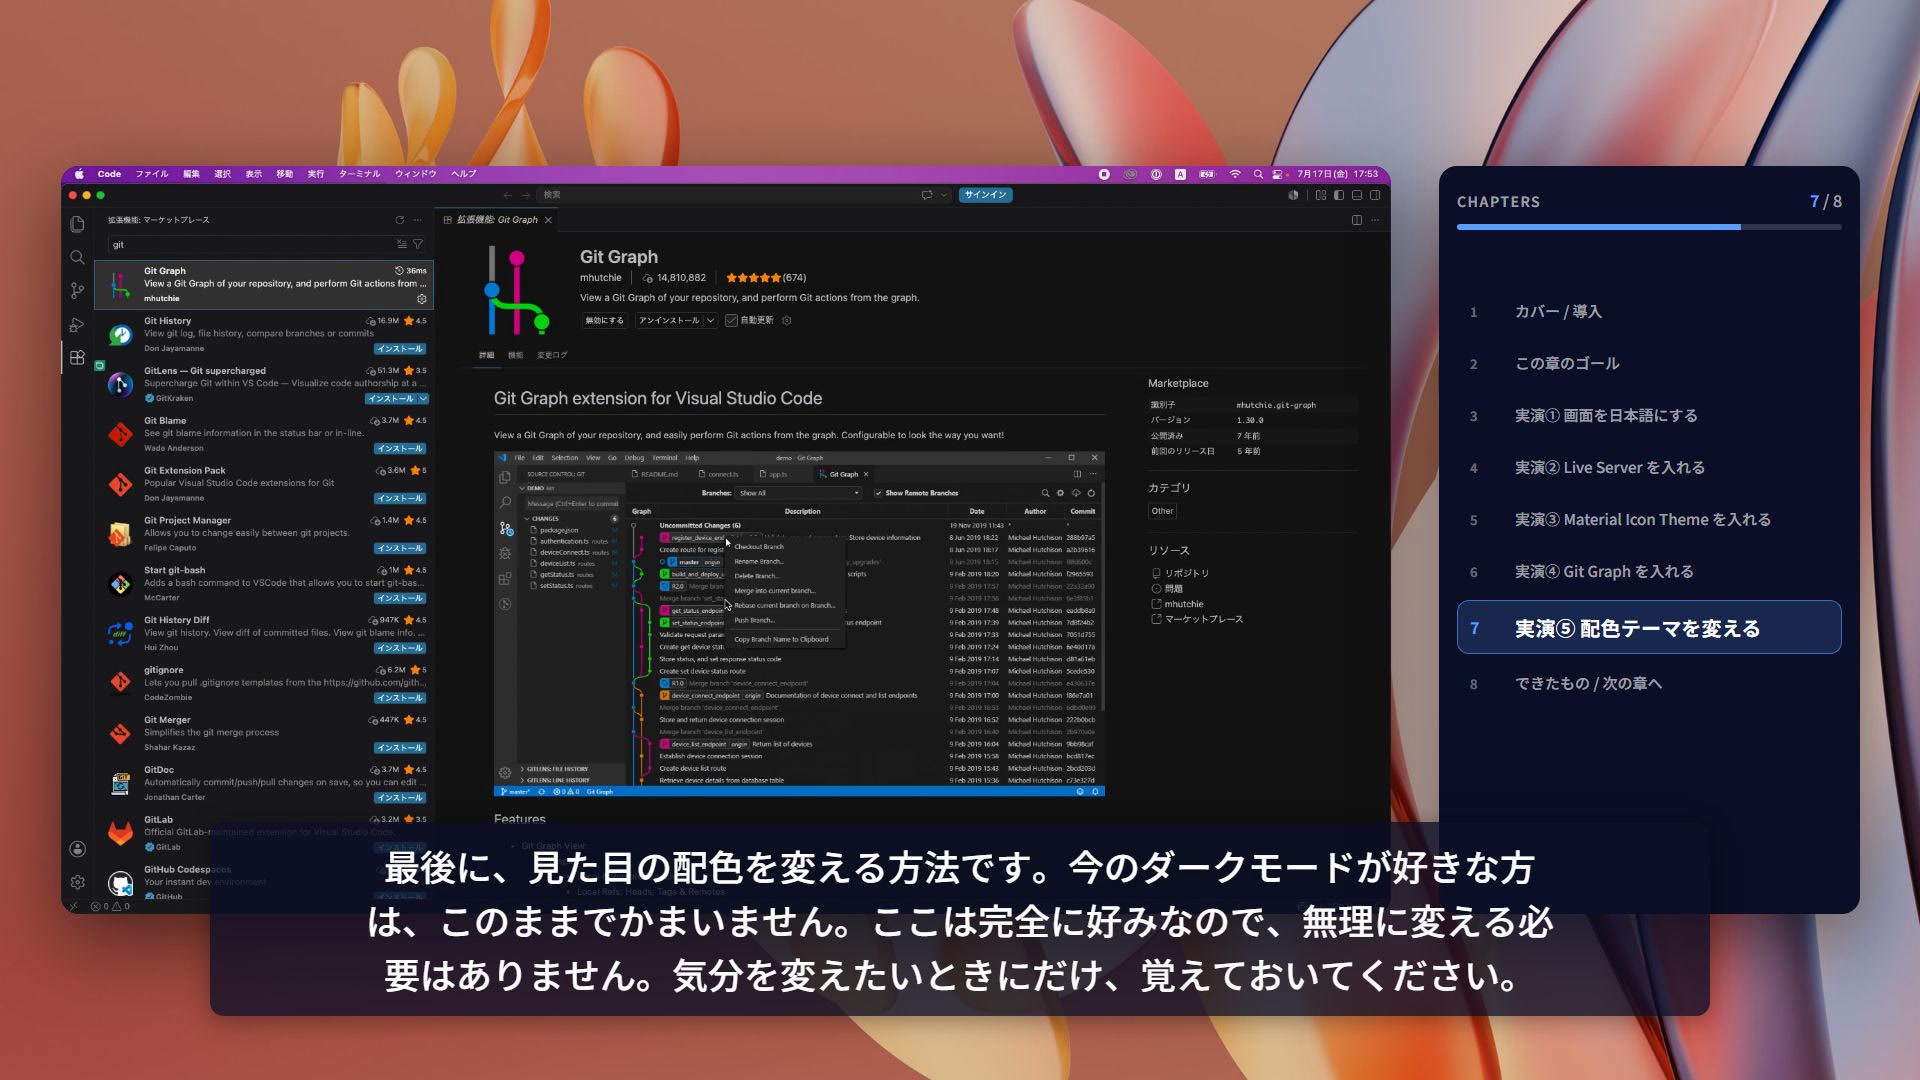The width and height of the screenshot is (1920, 1080).
Task: Click the アンインストール button
Action: tap(669, 321)
